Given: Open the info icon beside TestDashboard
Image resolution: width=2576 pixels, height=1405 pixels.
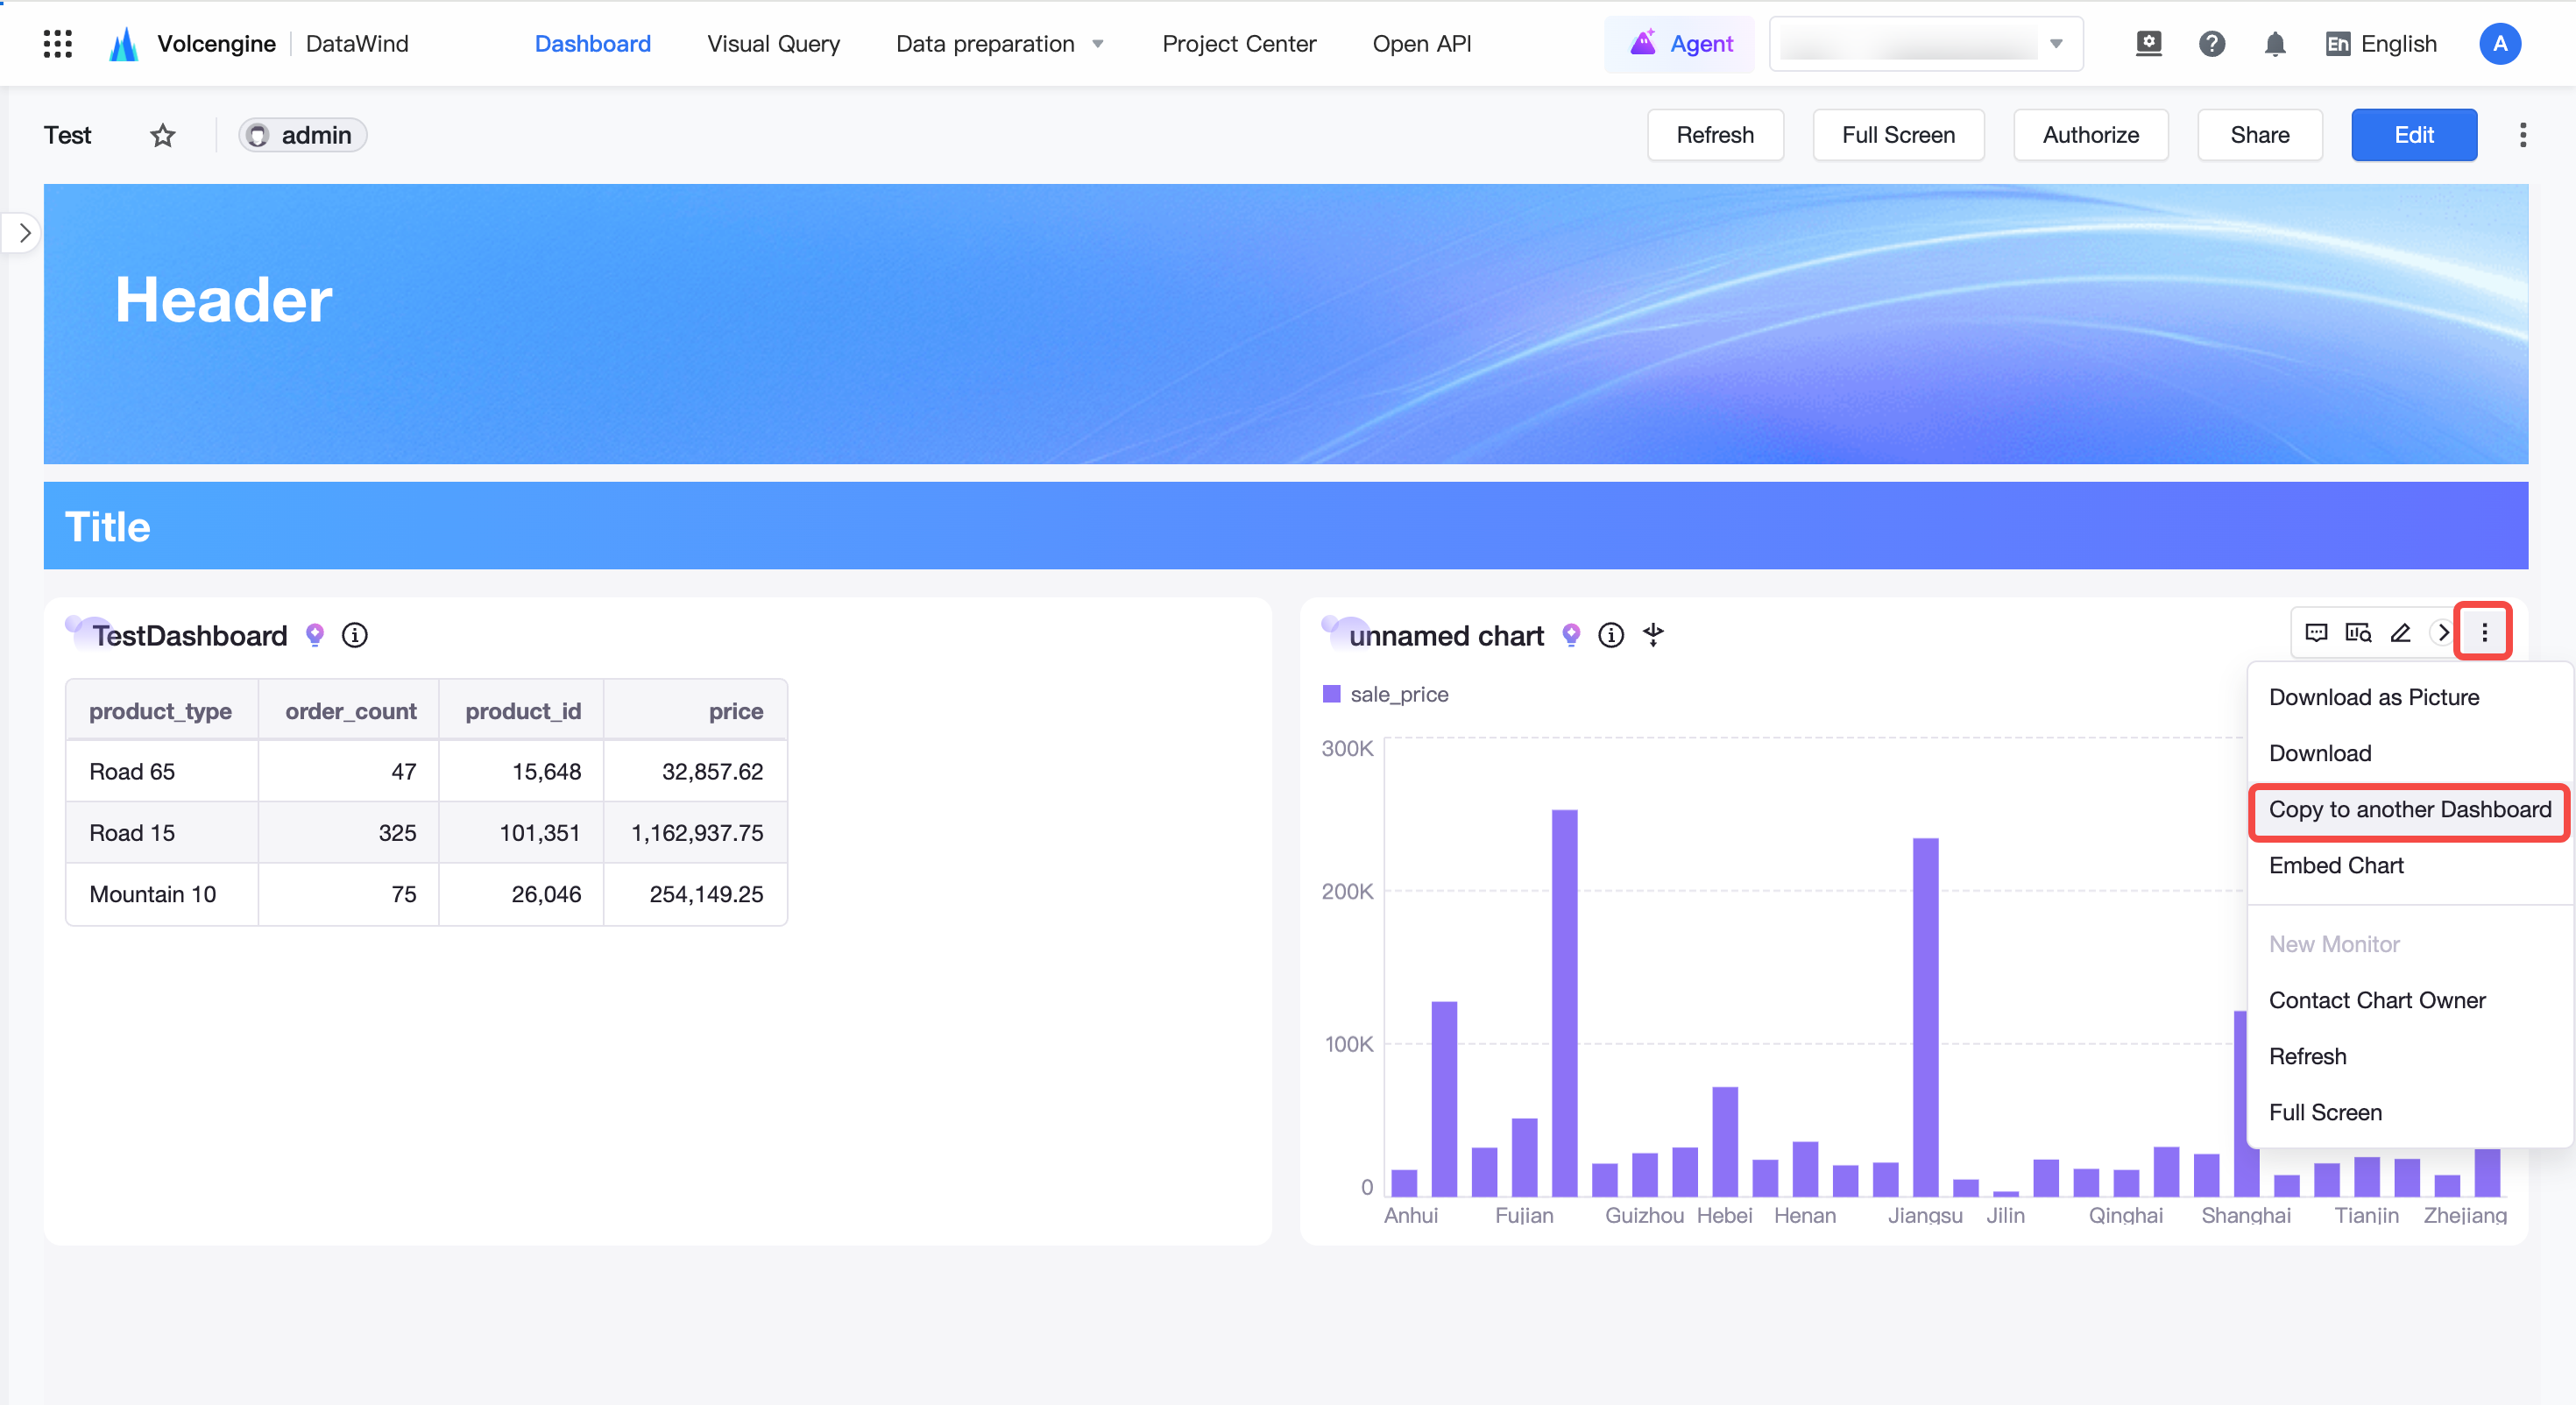Looking at the screenshot, I should click(x=355, y=635).
